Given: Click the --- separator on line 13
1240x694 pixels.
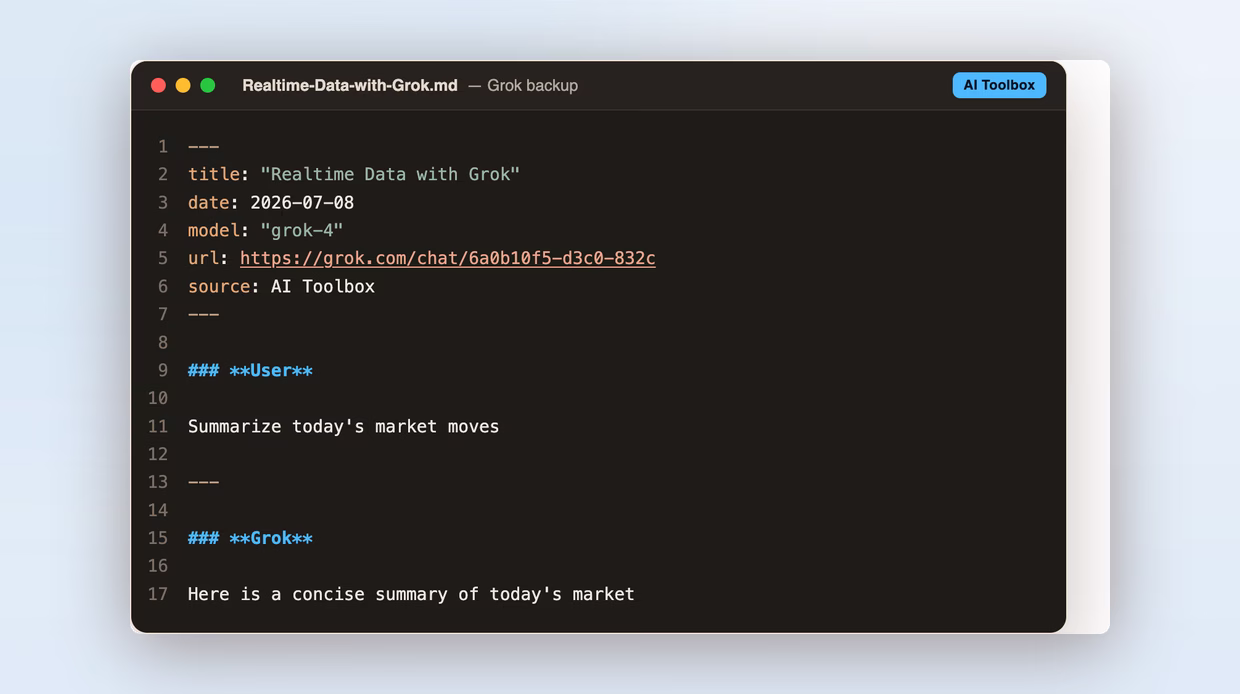Looking at the screenshot, I should [x=203, y=482].
